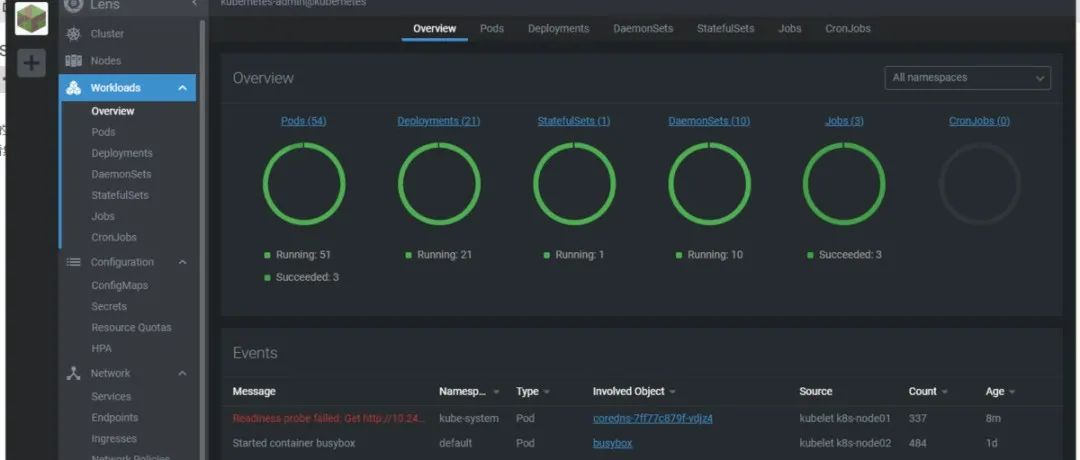Collapse the Configuration section chevron
This screenshot has height=460, width=1080.
[183, 262]
